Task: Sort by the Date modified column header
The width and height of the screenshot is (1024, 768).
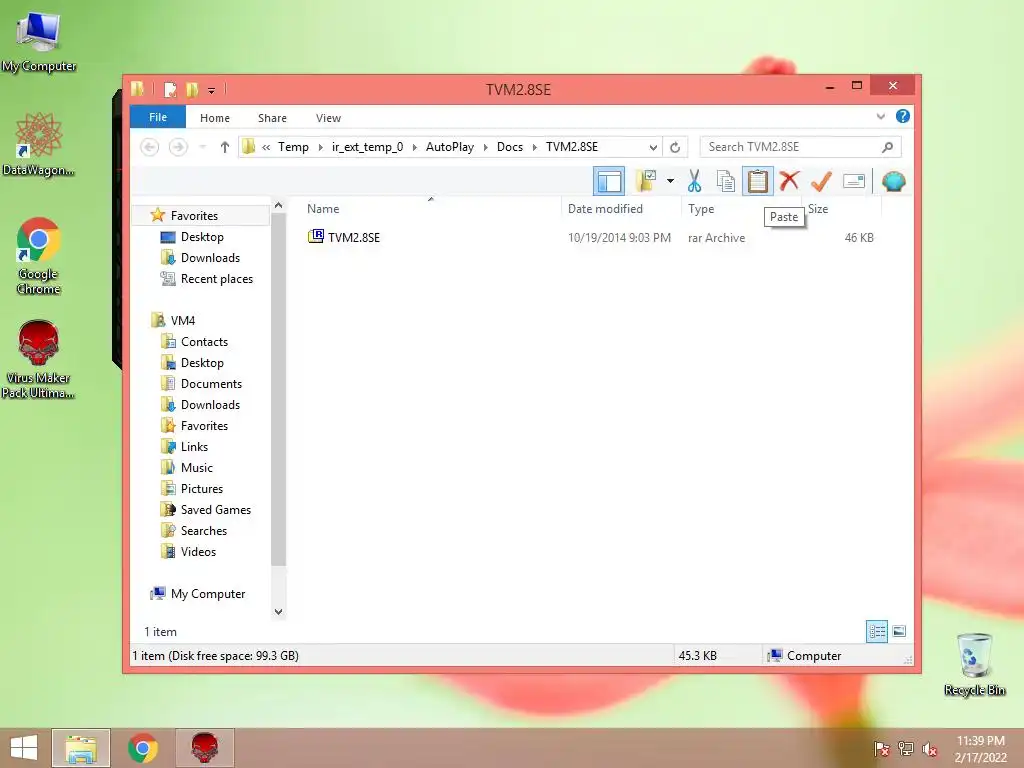Action: click(605, 209)
